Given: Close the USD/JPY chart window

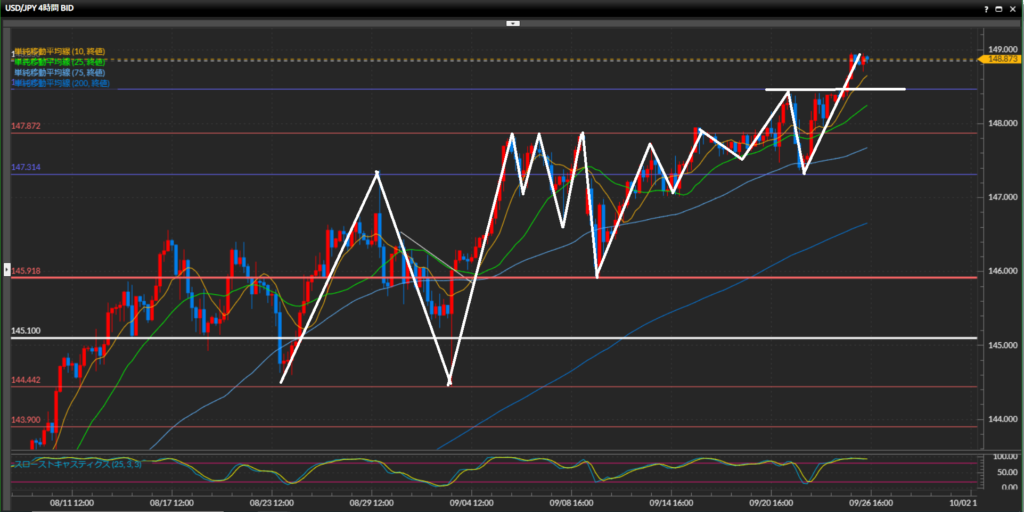Looking at the screenshot, I should point(1012,8).
